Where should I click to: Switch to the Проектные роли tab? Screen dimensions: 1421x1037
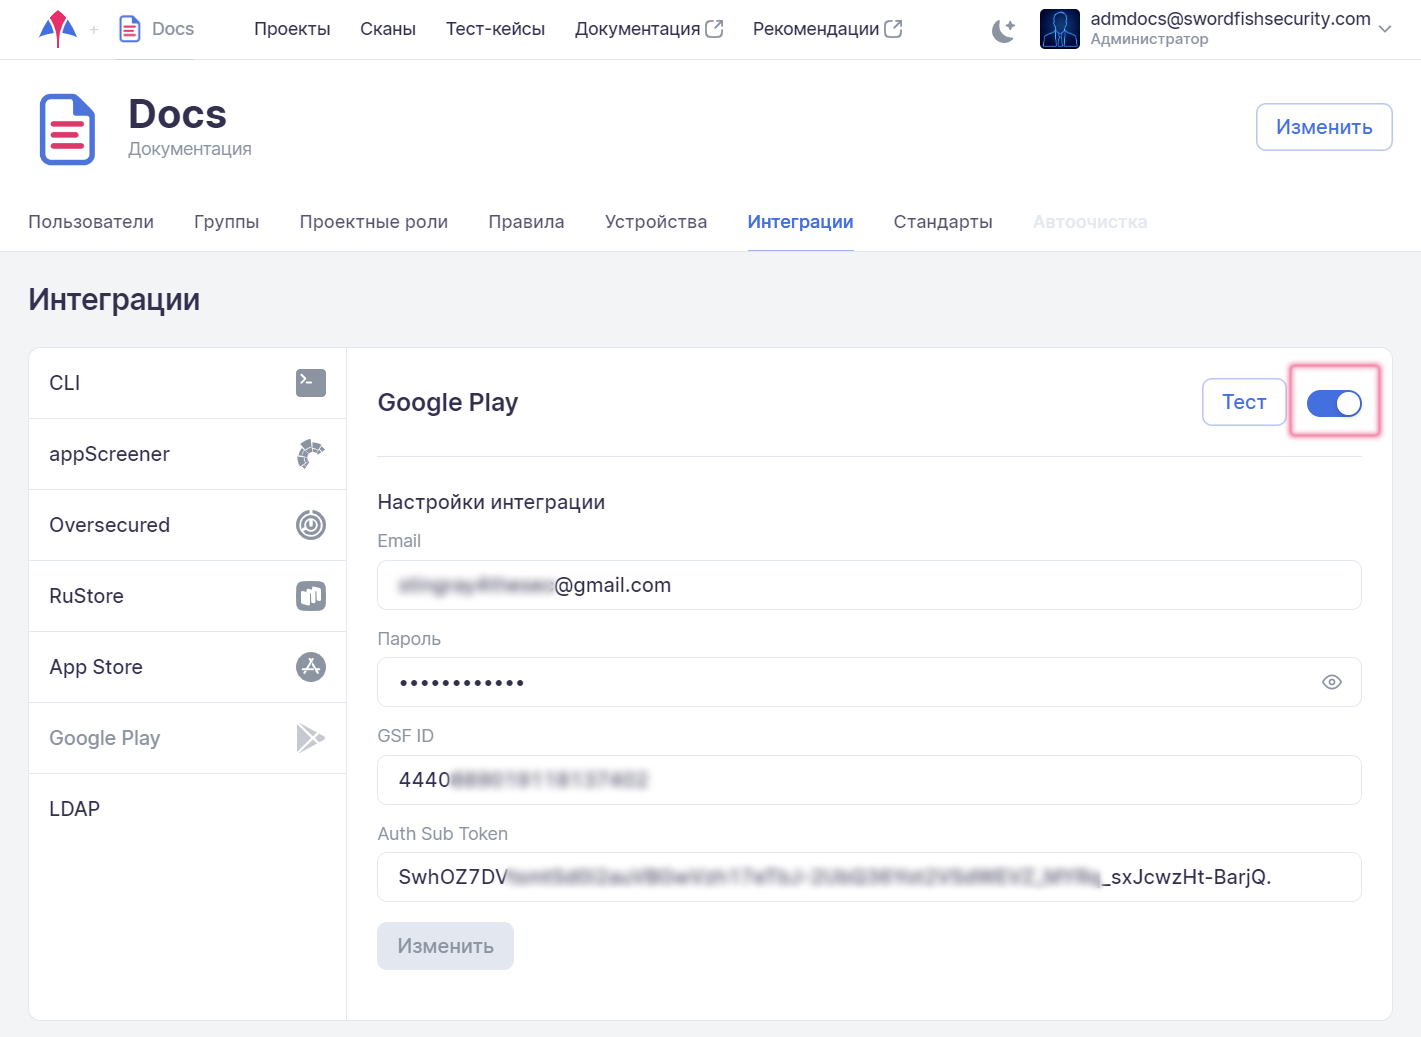[374, 222]
